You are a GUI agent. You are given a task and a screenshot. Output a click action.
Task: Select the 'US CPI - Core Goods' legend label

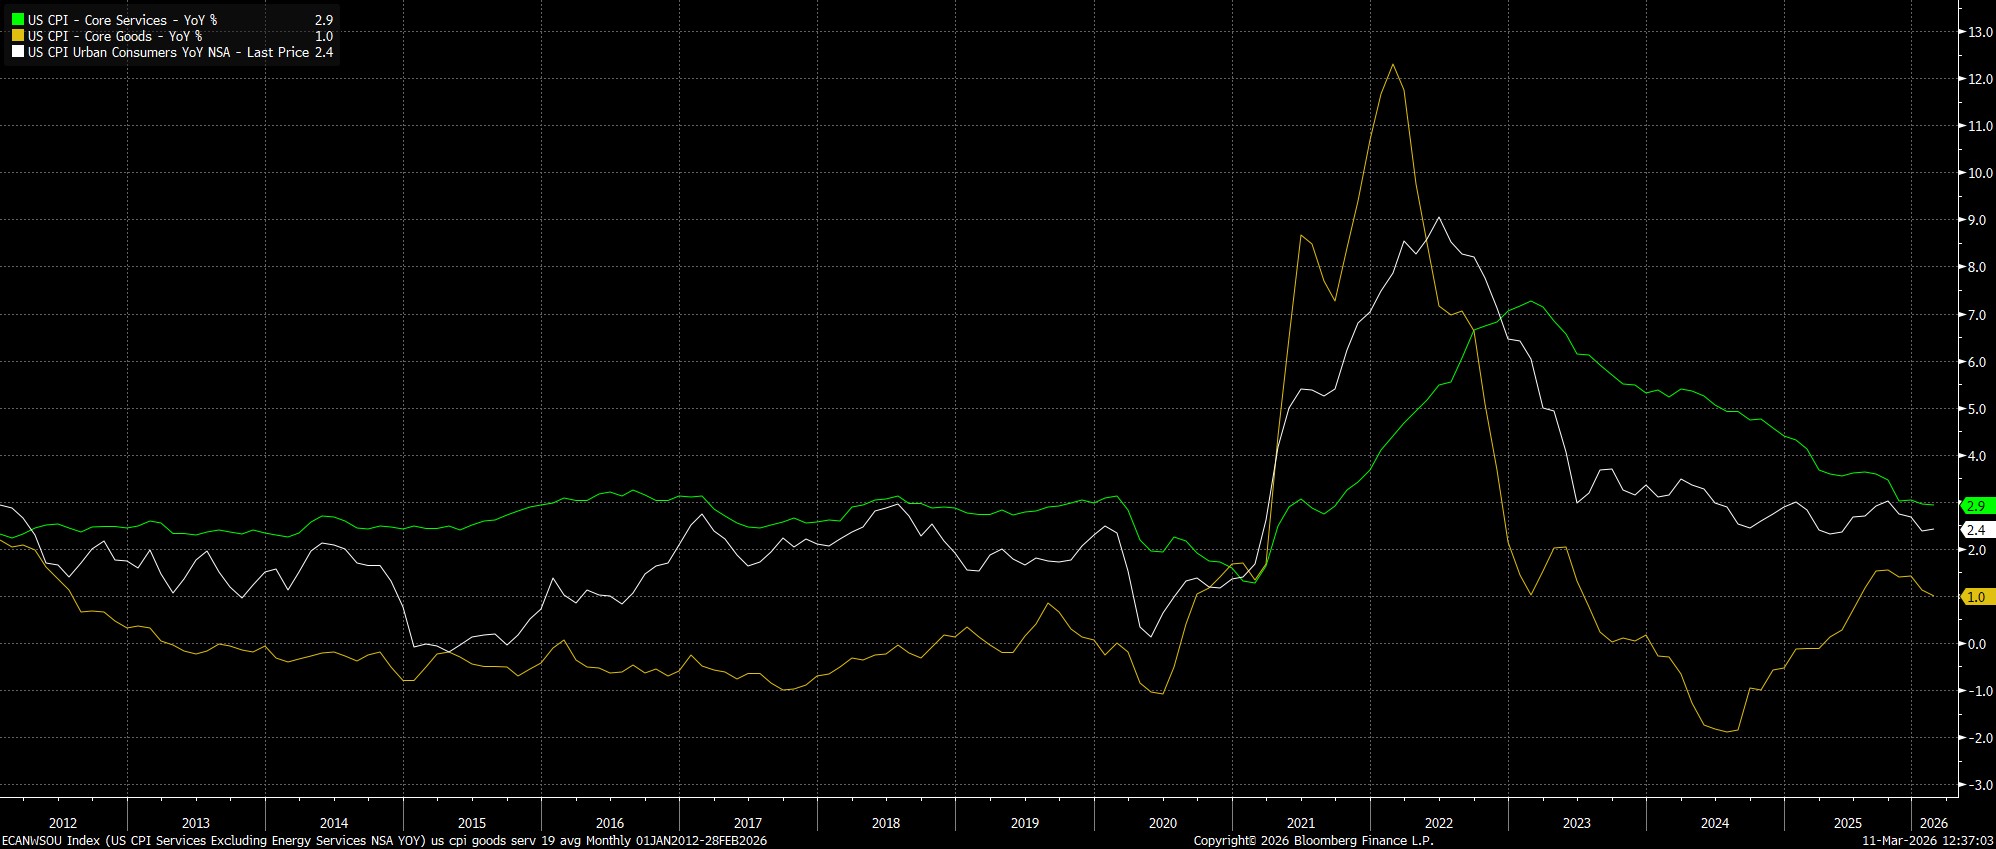click(x=114, y=36)
